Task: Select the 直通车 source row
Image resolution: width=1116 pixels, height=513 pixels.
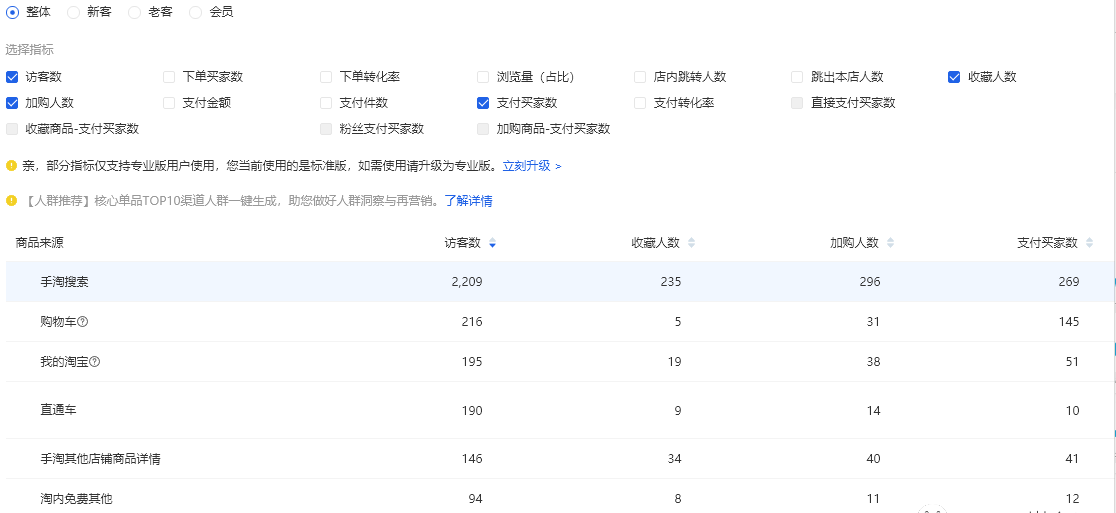Action: pos(558,410)
